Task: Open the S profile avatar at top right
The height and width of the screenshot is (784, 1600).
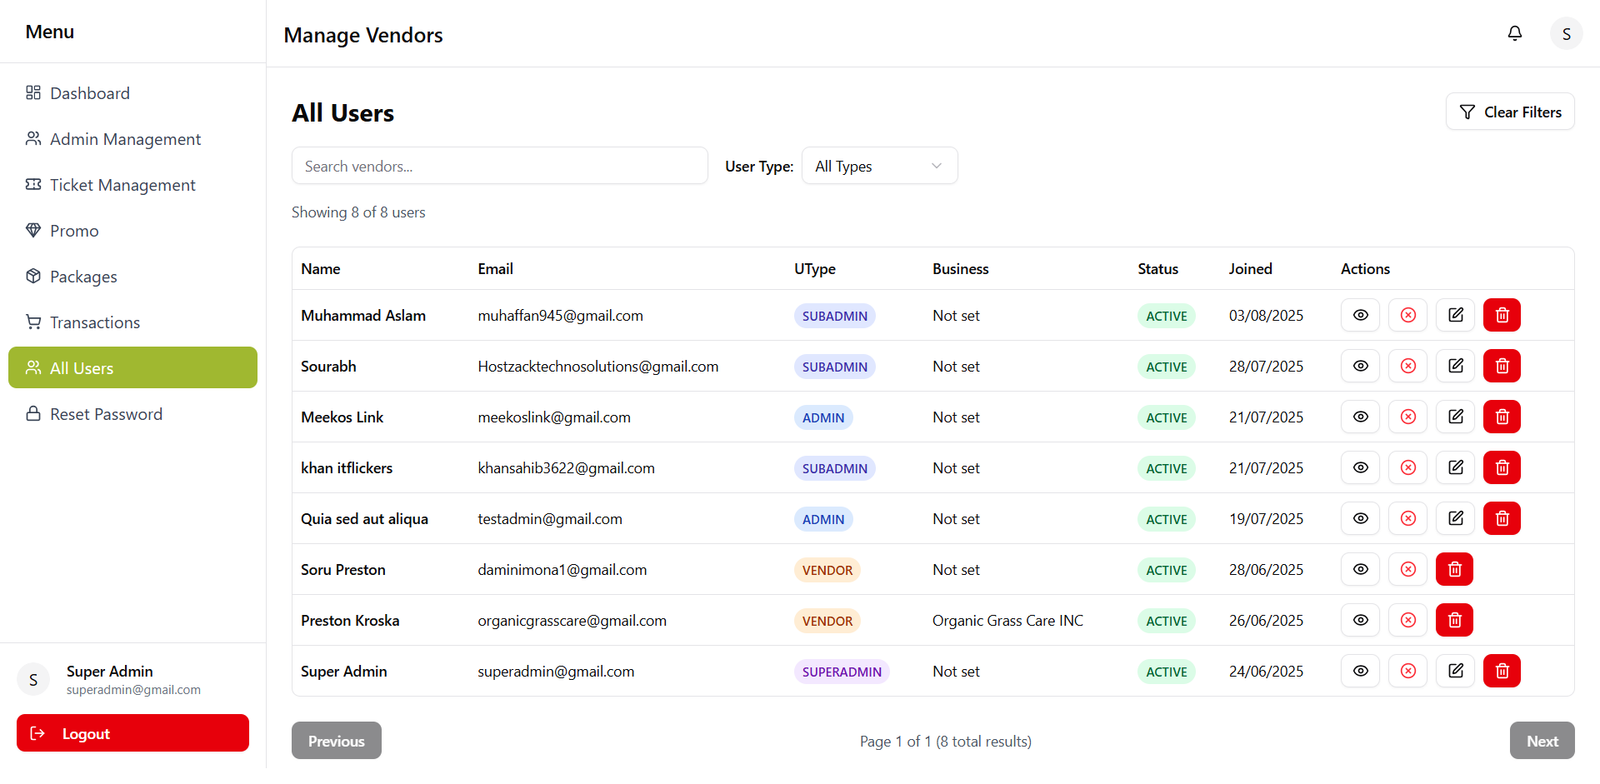Action: tap(1566, 33)
